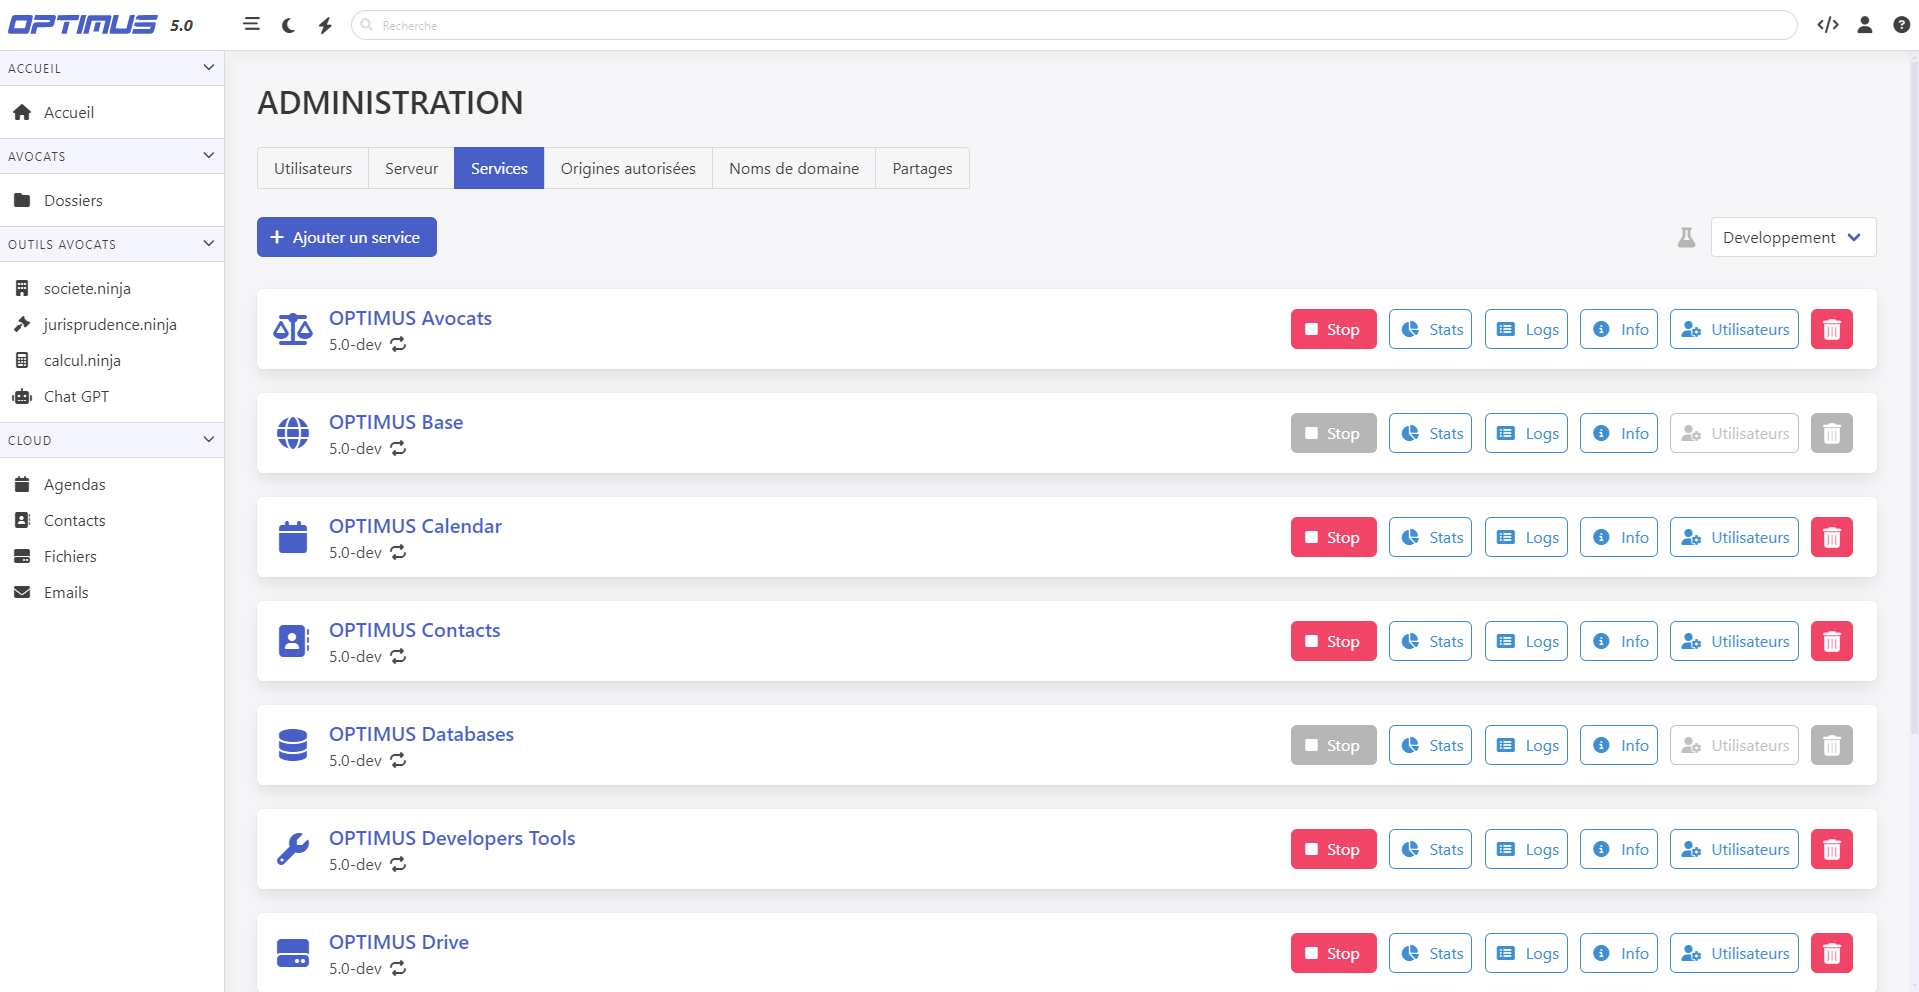Delete OPTIMUS Developers Tools trash icon

(x=1832, y=849)
